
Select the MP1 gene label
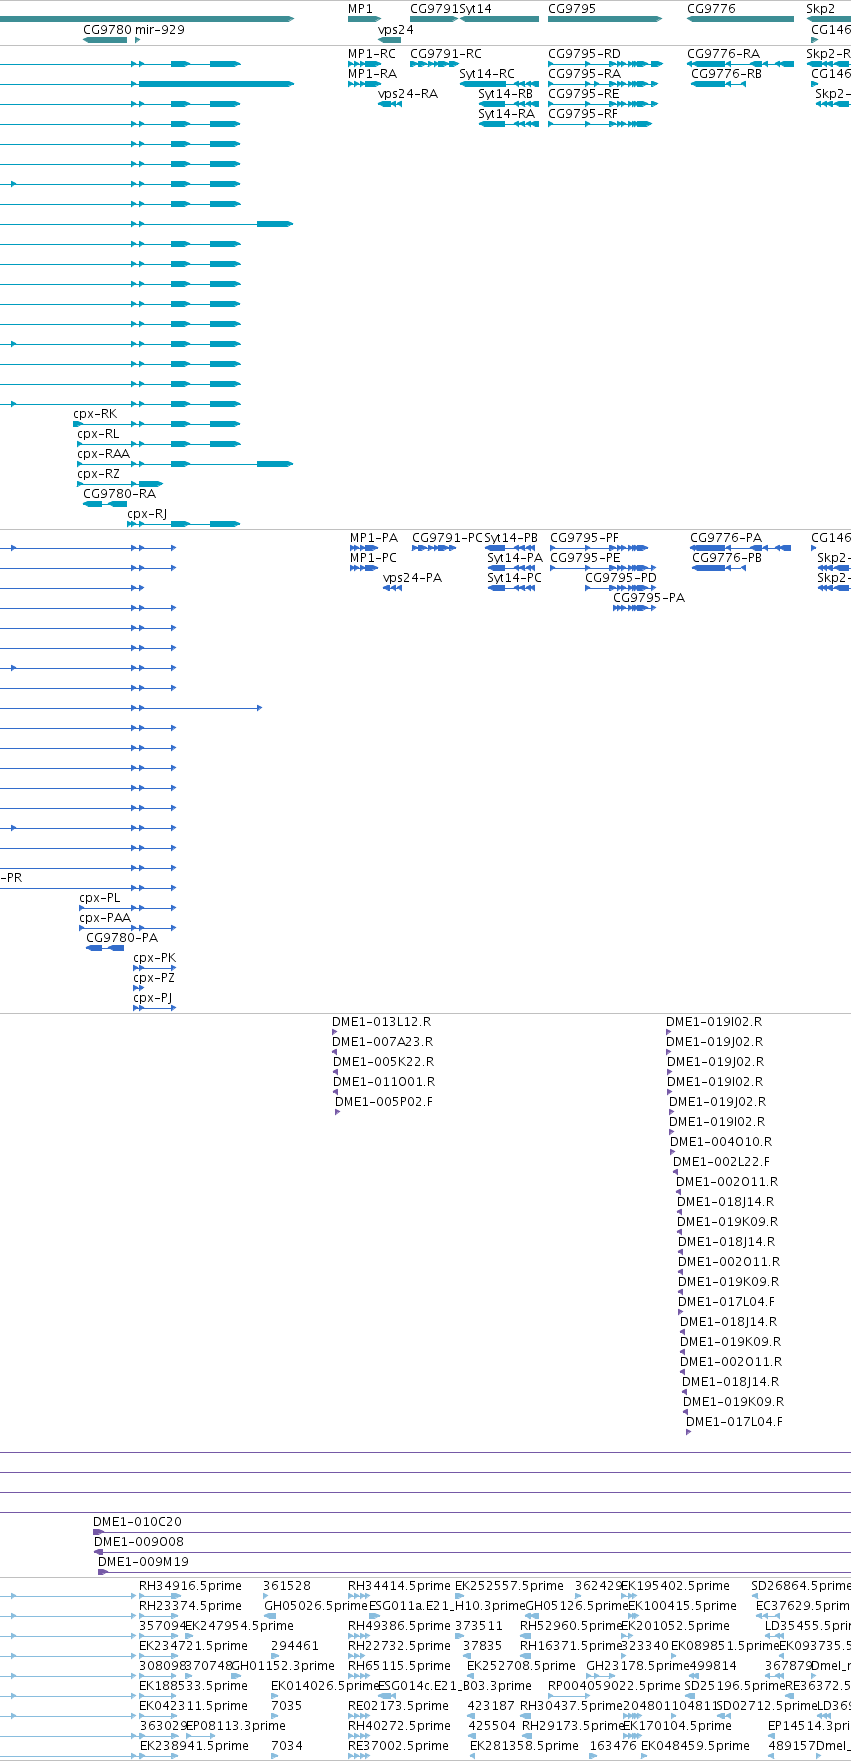click(360, 8)
